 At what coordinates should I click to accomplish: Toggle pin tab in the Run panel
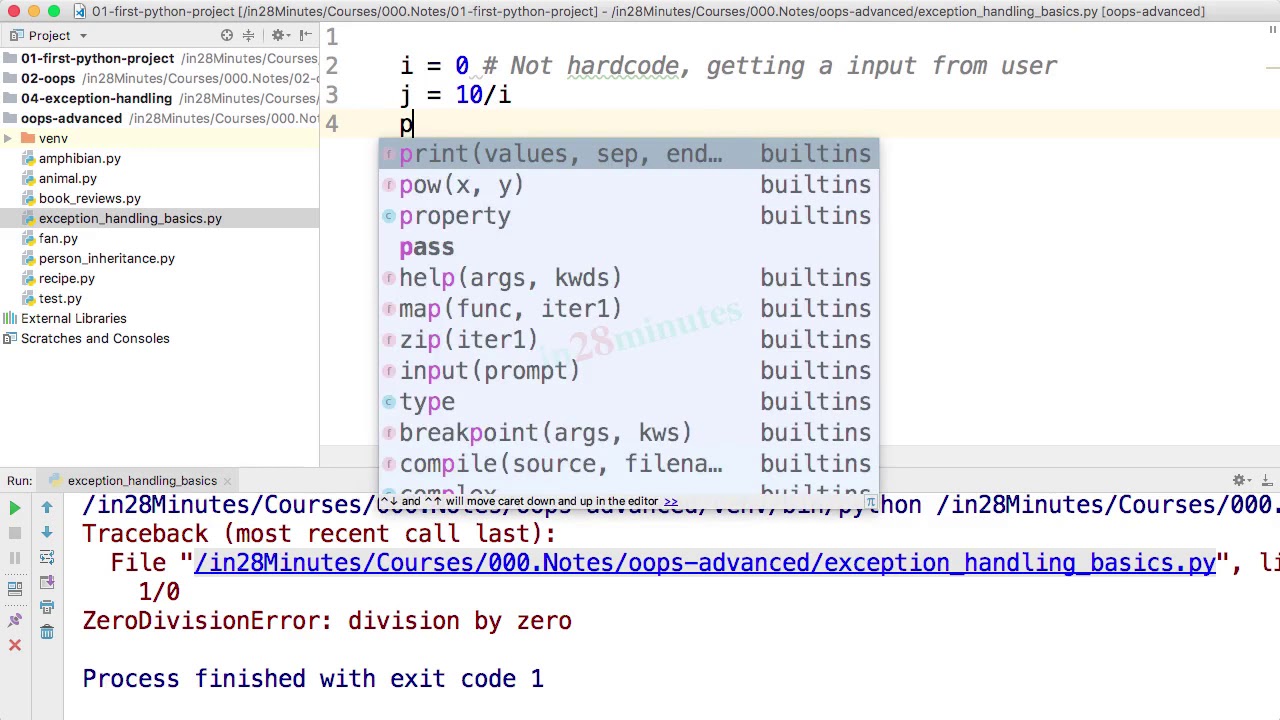pos(15,620)
